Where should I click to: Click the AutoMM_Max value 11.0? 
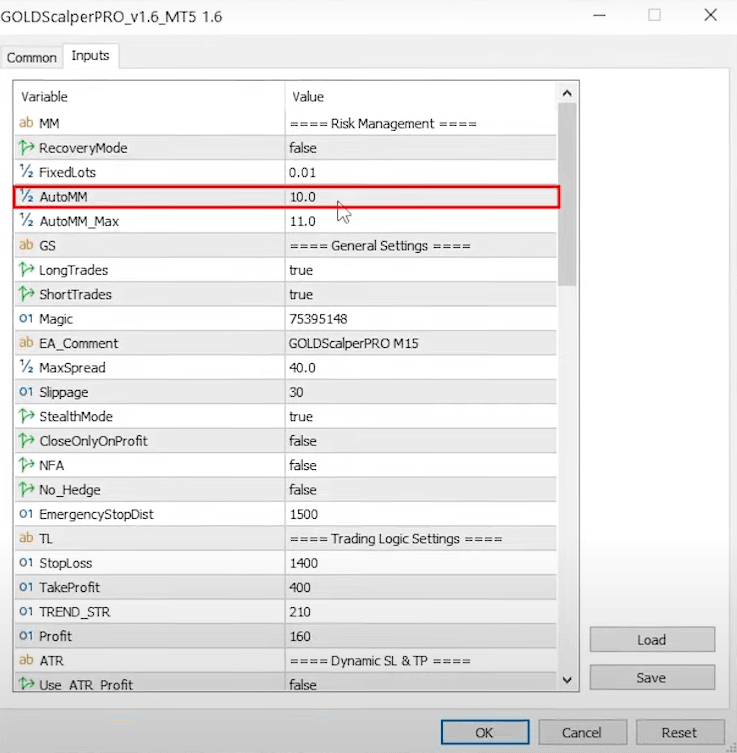(x=302, y=221)
